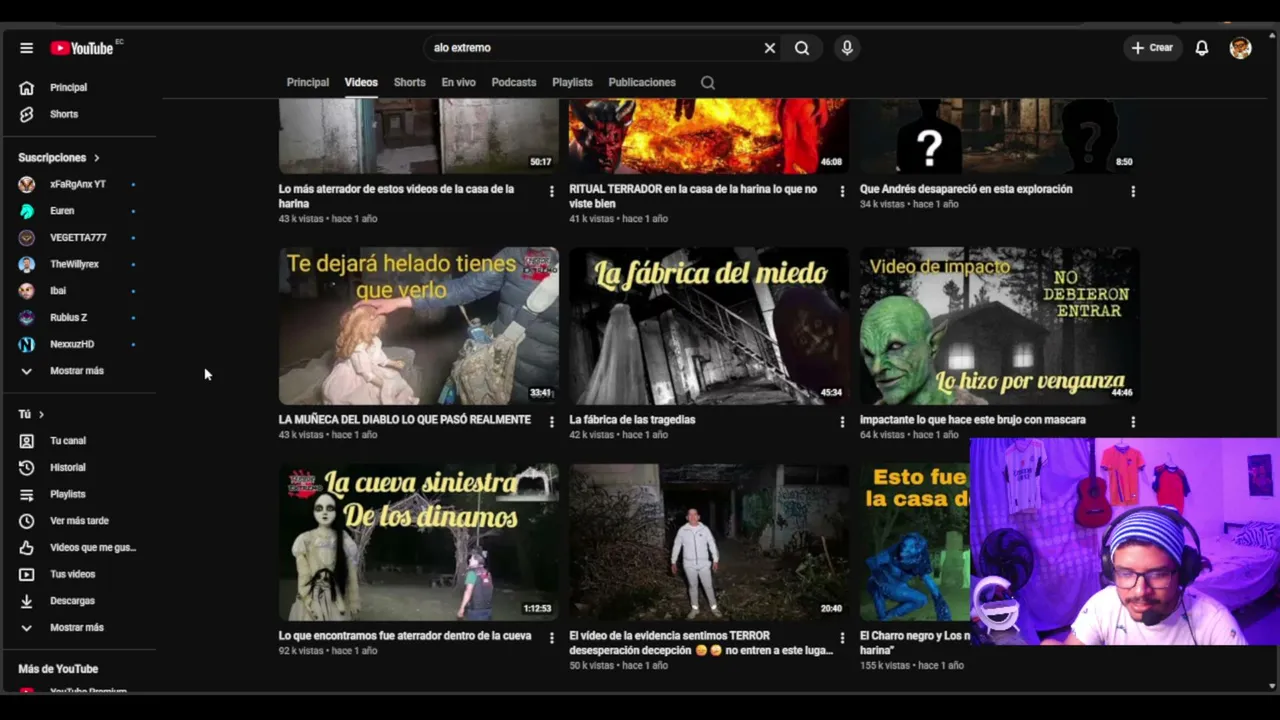This screenshot has width=1280, height=720.
Task: Play the 'Video de impacto' green mask thumbnail
Action: (x=1000, y=326)
